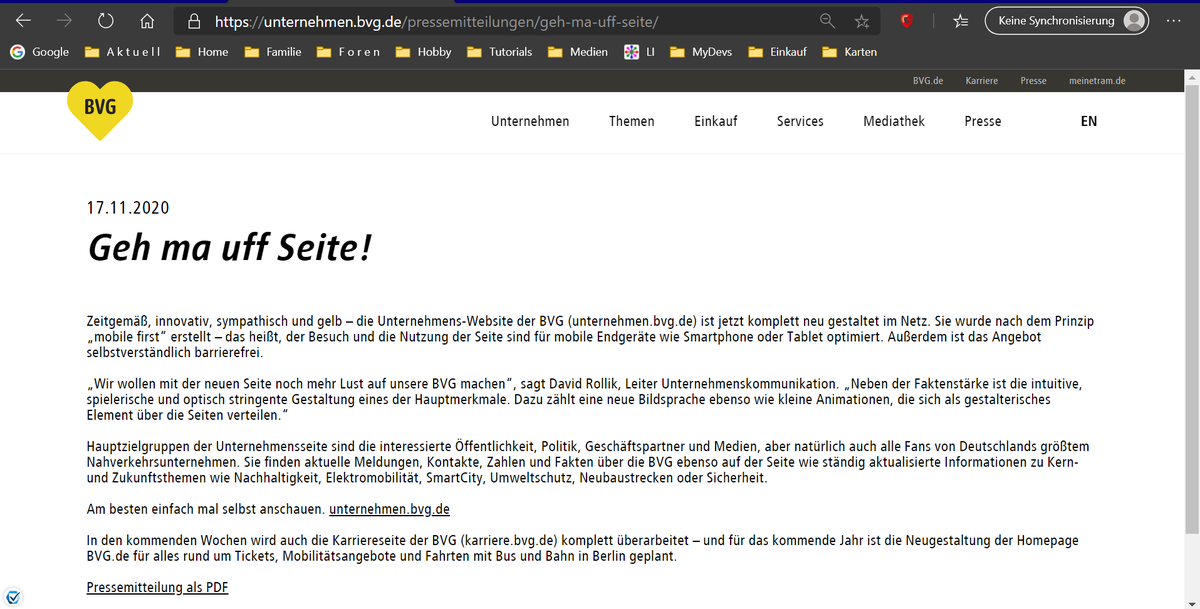Click the browser back arrow
The width and height of the screenshot is (1200, 609).
[24, 20]
